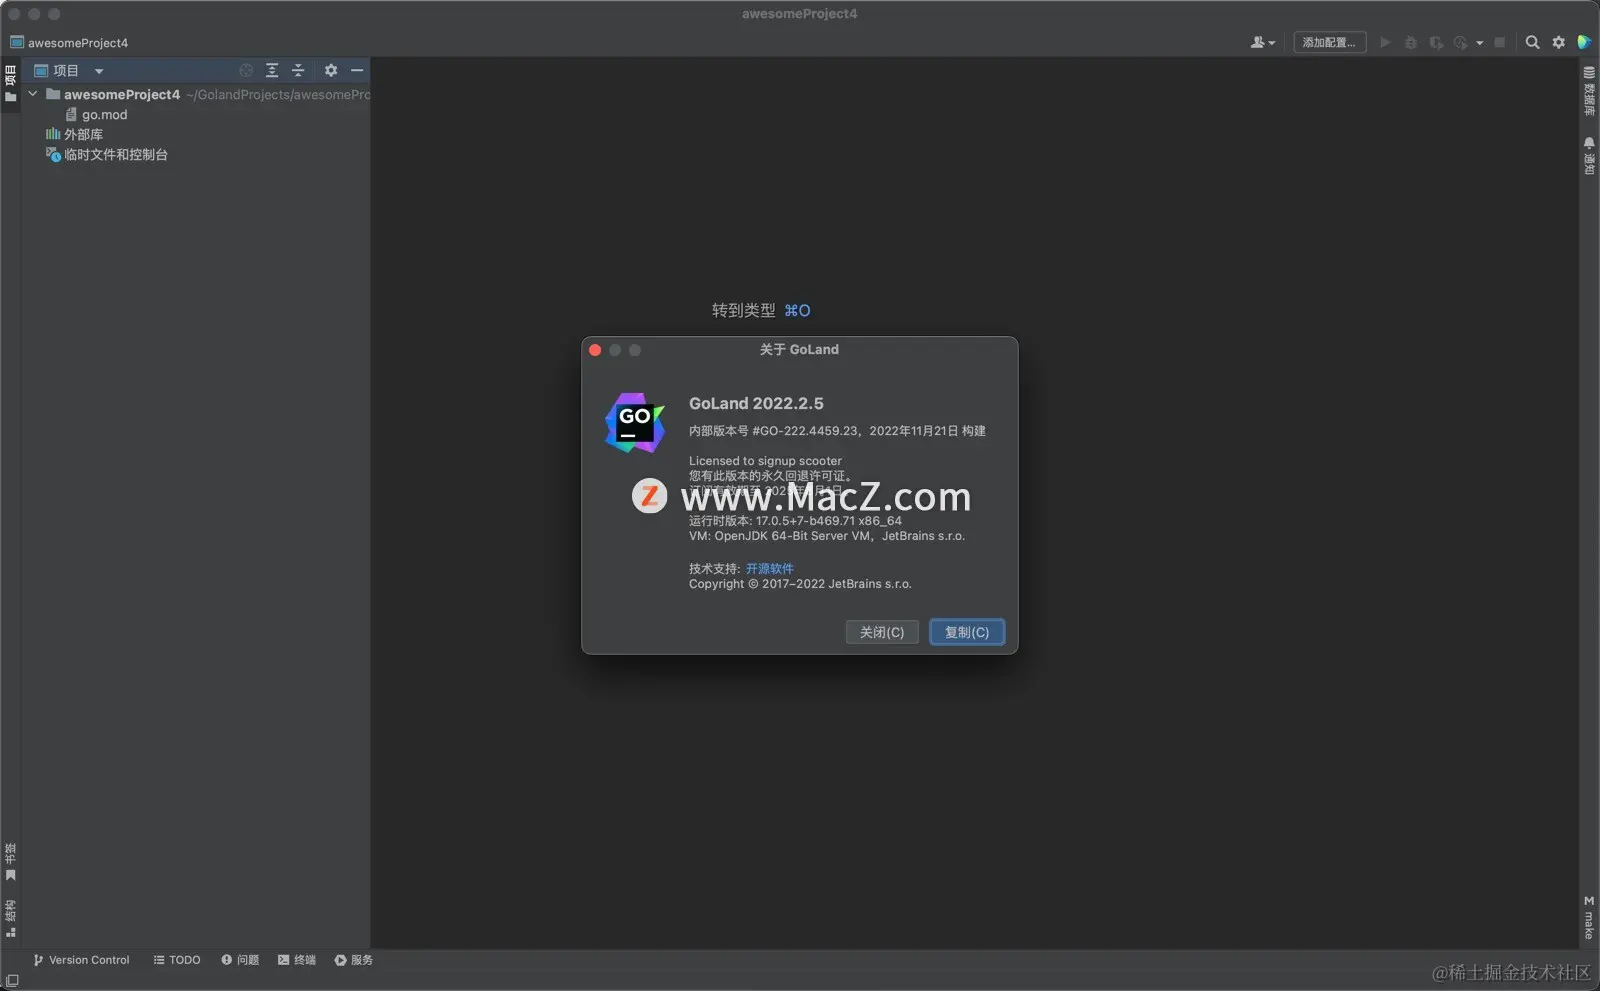Screen dimensions: 1600x991
Task: Hide the project panel with minus icon
Action: (x=357, y=70)
